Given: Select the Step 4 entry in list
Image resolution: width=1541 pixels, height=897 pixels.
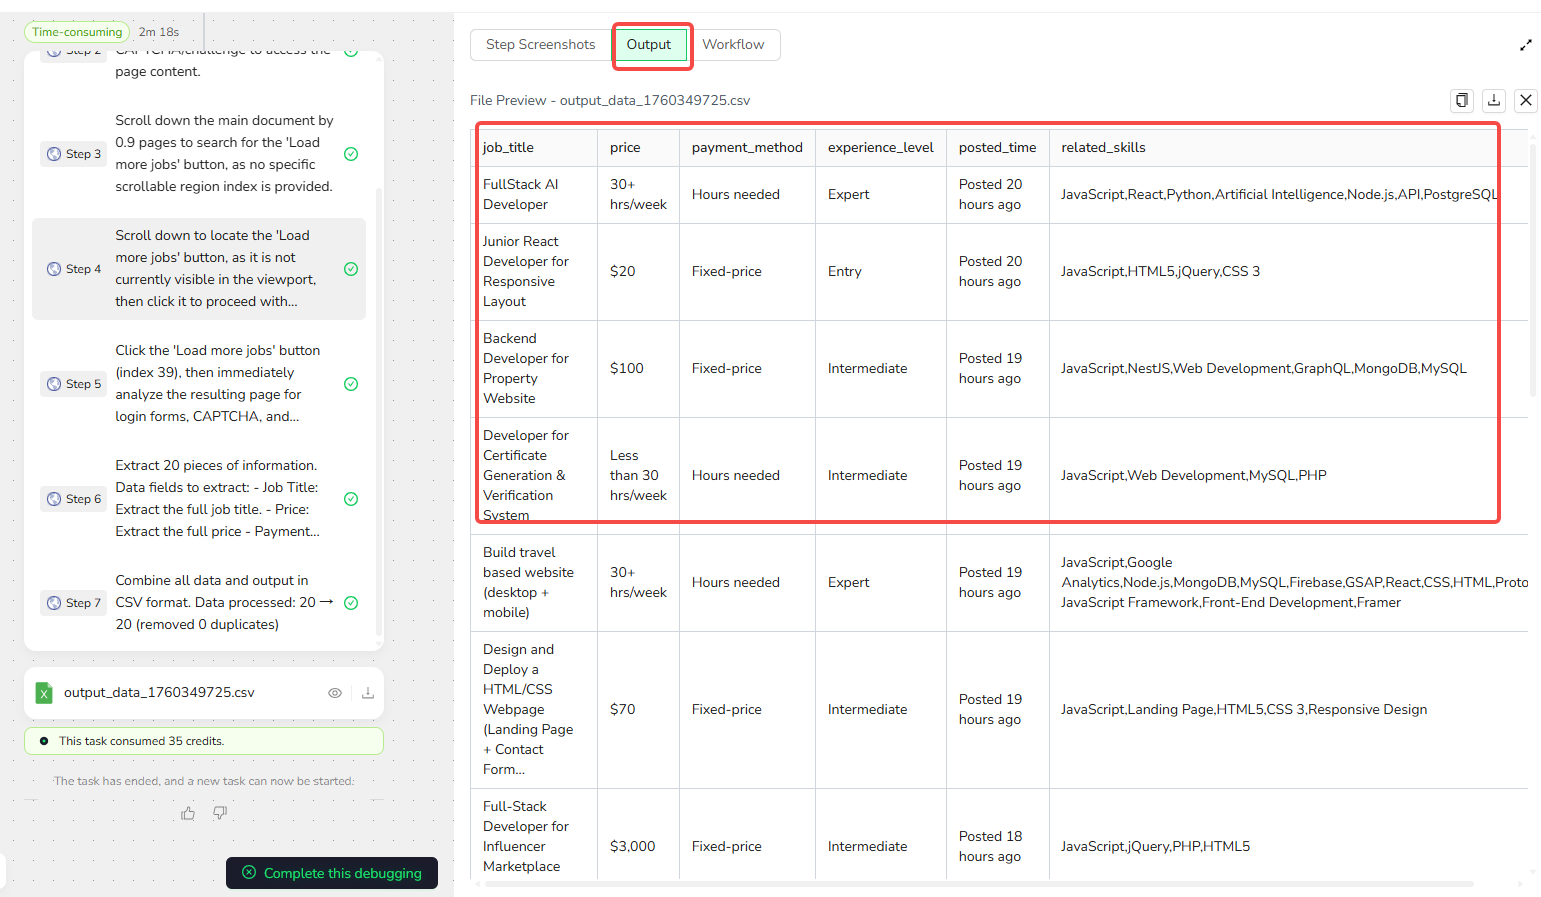Looking at the screenshot, I should click(200, 269).
